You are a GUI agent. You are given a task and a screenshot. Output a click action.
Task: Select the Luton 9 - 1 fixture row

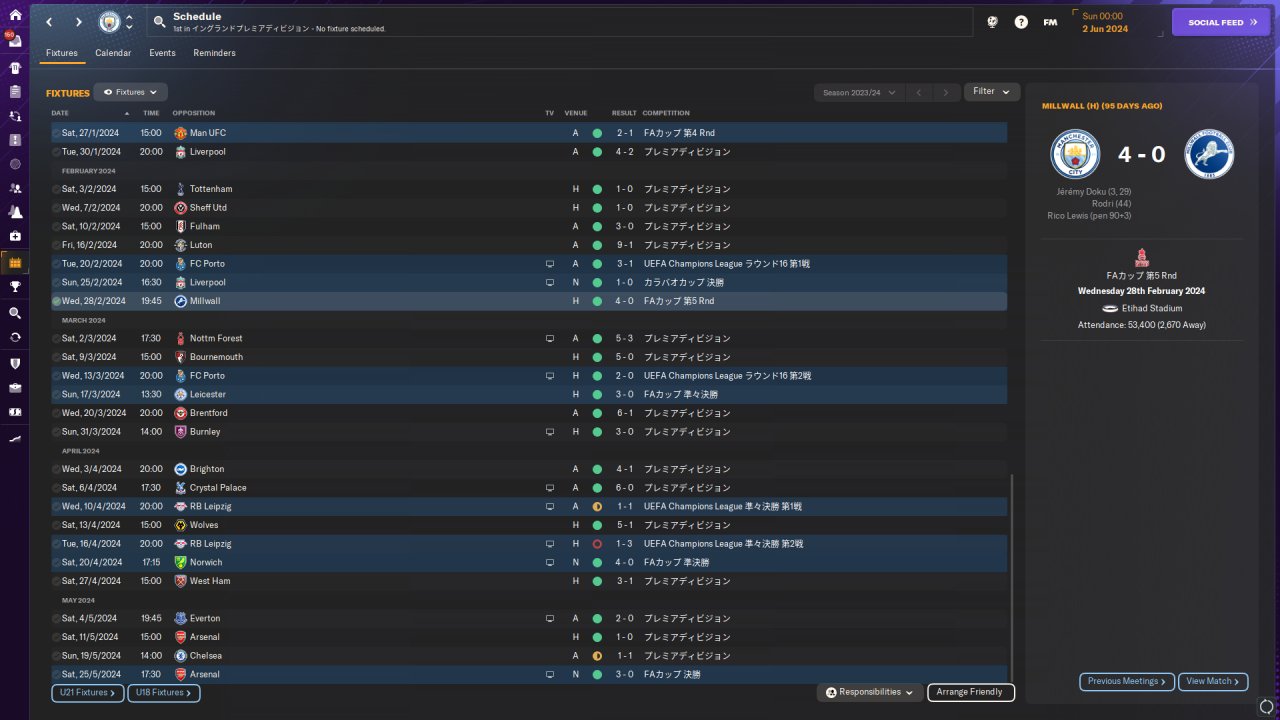pos(529,245)
